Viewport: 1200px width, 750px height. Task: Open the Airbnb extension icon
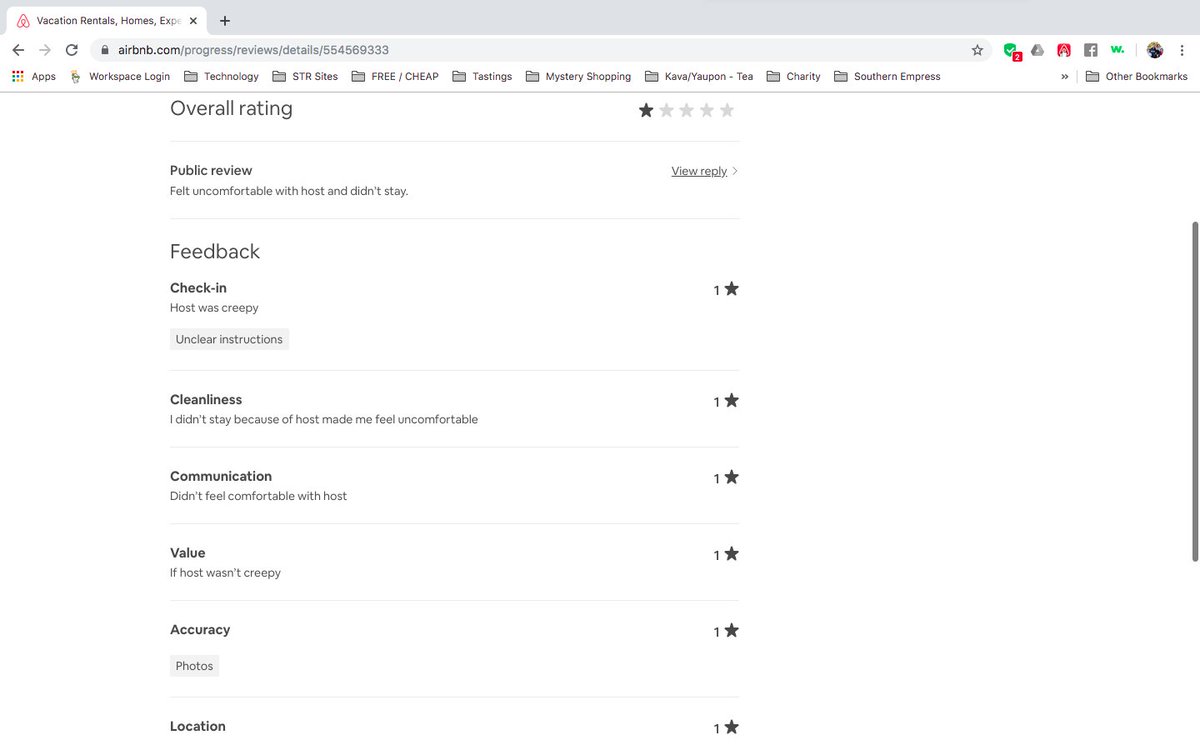click(x=1063, y=49)
